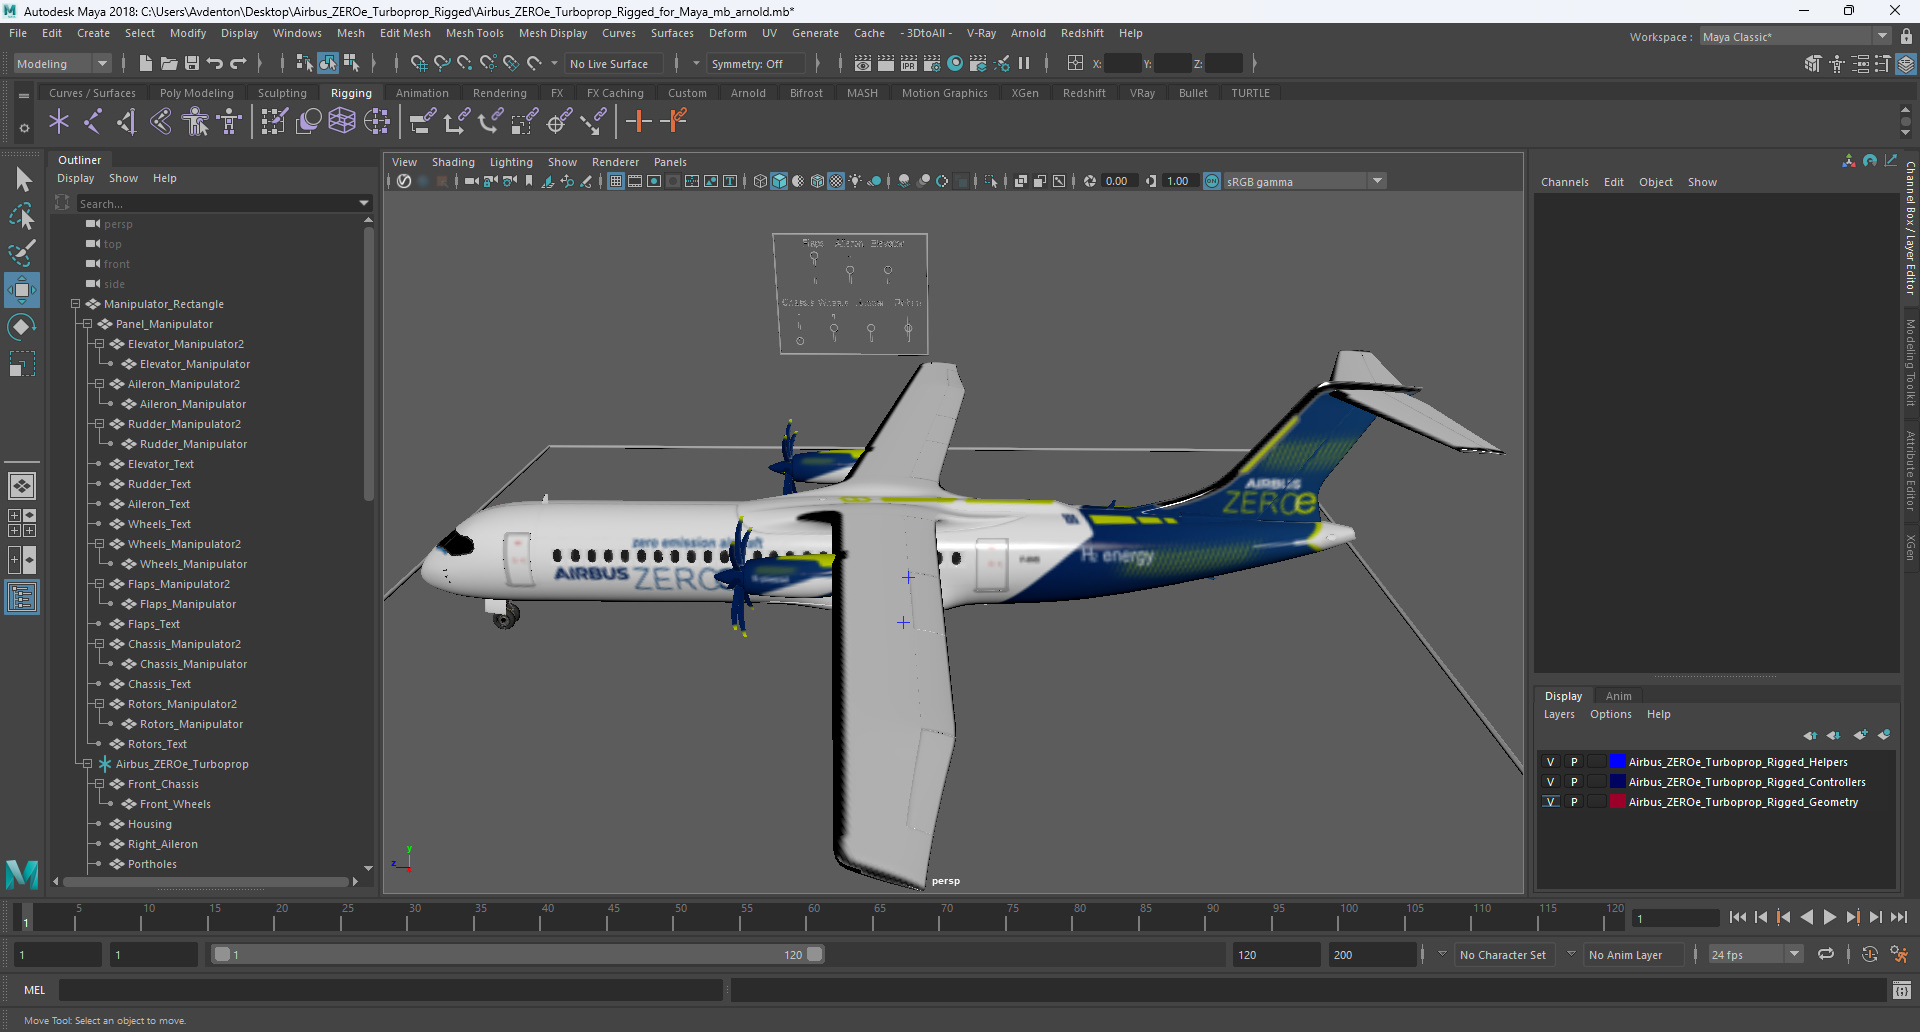
Task: Toggle the Auto Keyframe icon
Action: point(1870,954)
